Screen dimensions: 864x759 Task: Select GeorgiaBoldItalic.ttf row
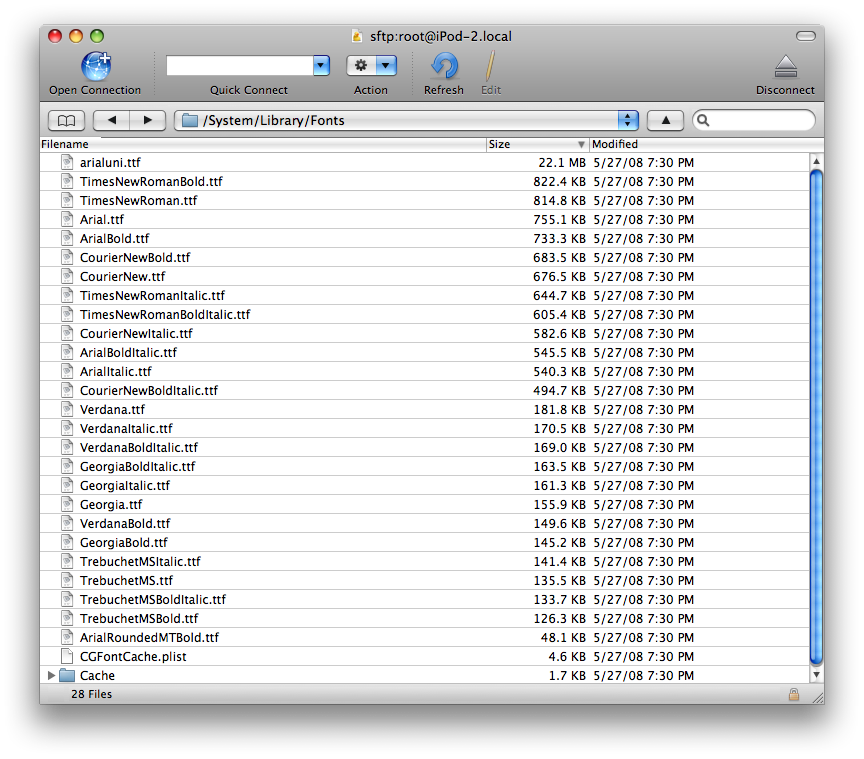(424, 467)
